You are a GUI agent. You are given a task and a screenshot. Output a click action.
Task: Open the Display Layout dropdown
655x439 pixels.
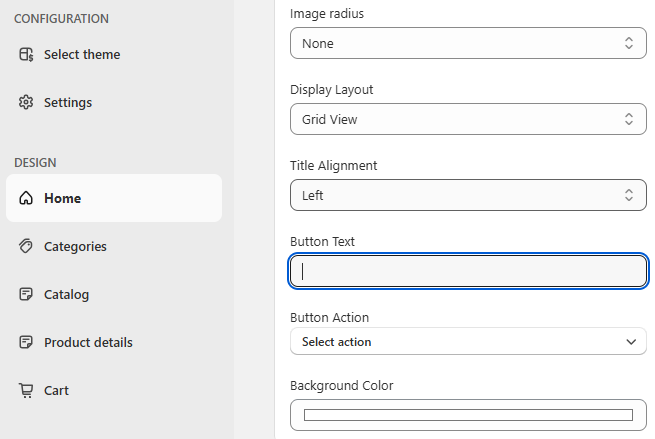(468, 119)
